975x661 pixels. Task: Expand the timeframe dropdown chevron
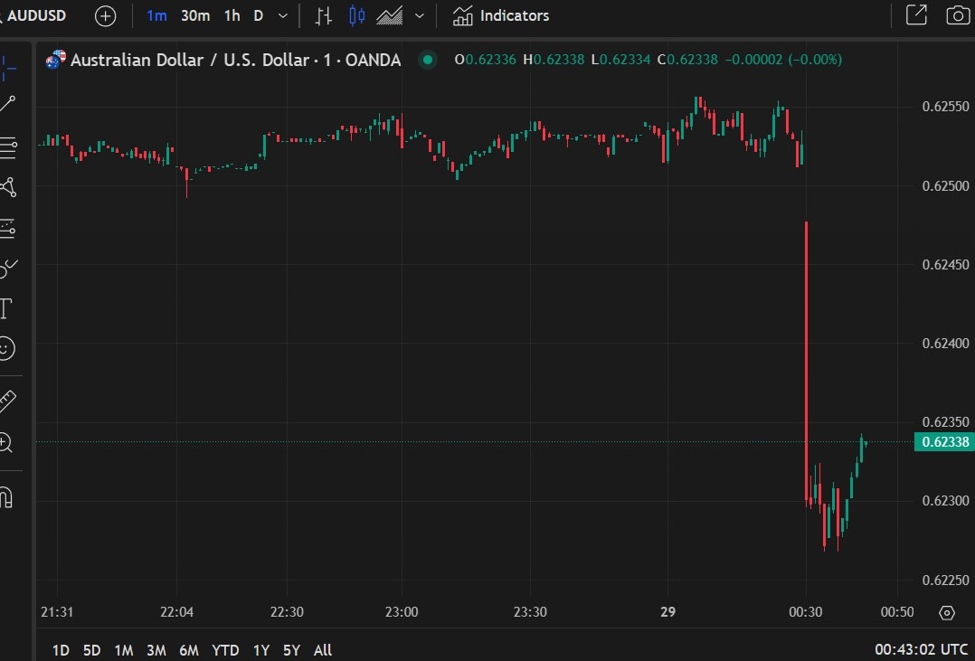point(281,15)
